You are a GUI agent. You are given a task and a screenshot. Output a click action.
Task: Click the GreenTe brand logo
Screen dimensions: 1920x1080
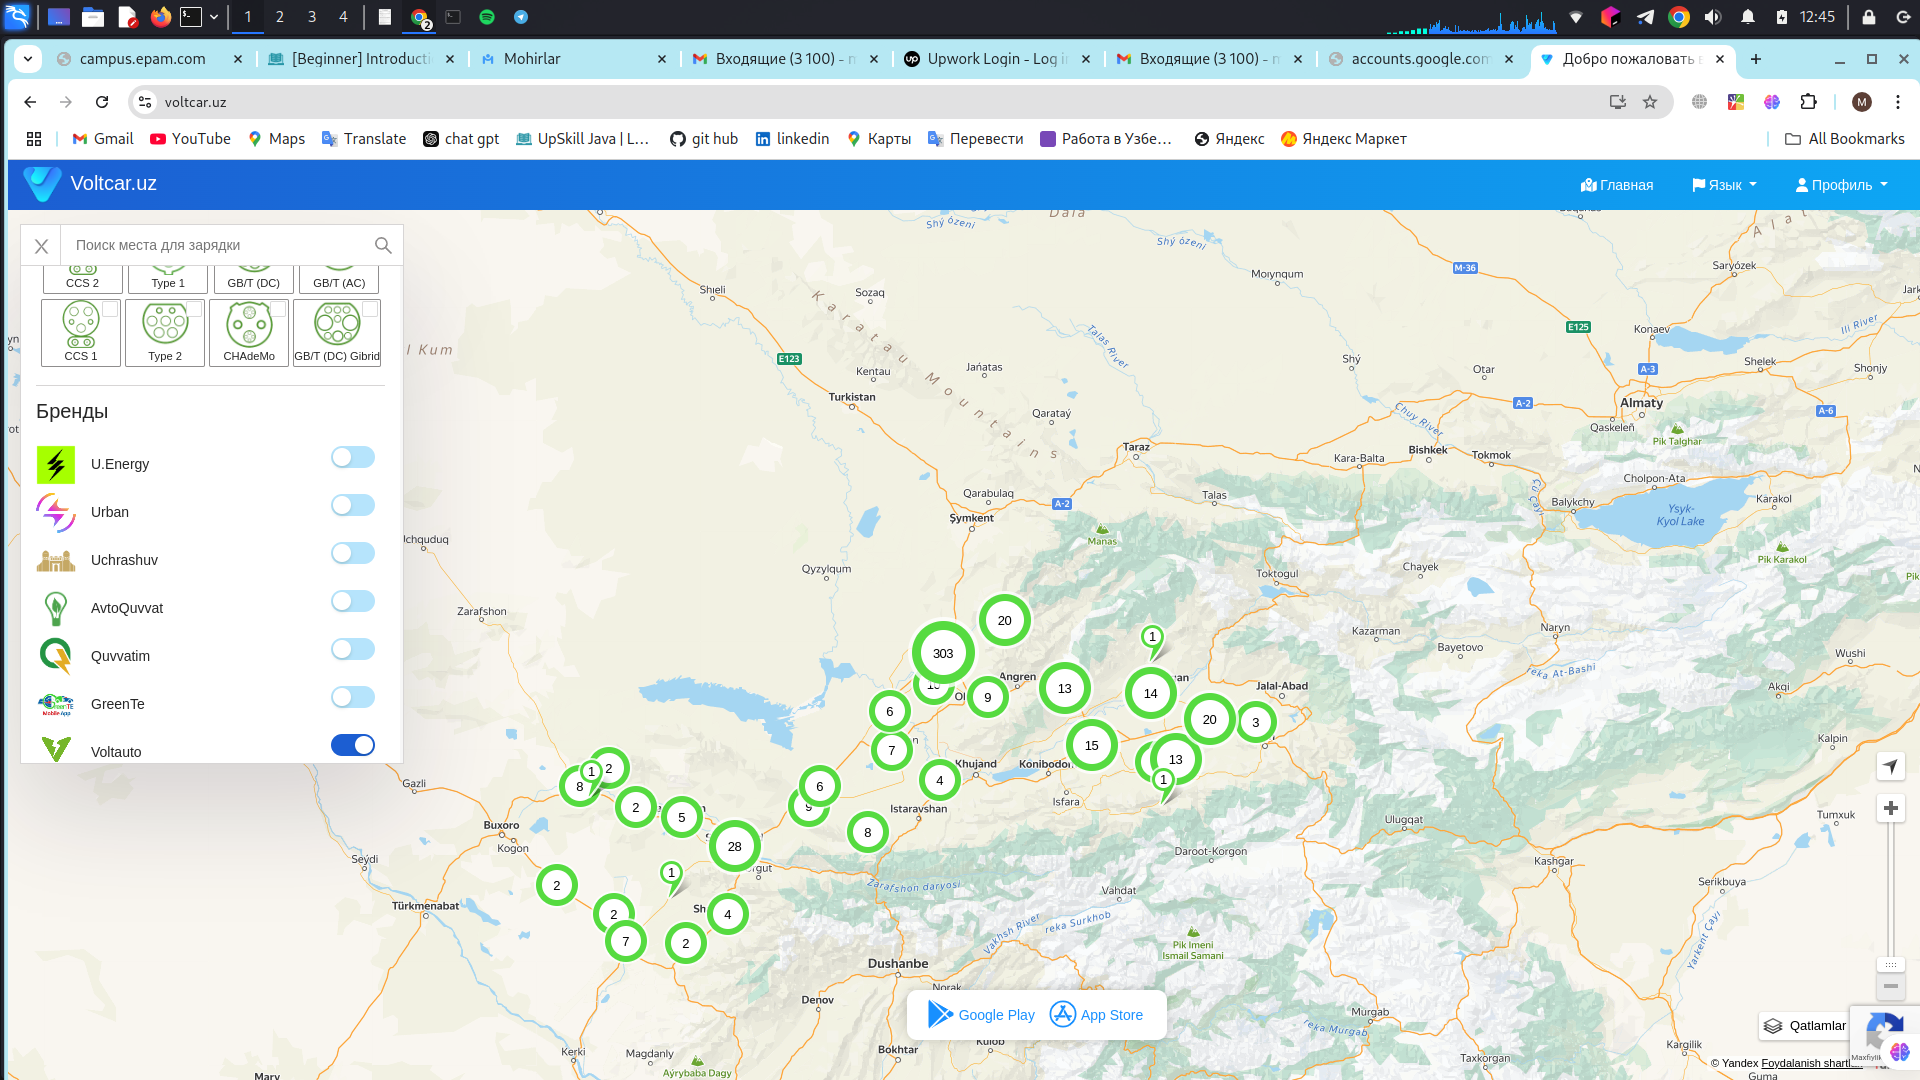[x=56, y=704]
